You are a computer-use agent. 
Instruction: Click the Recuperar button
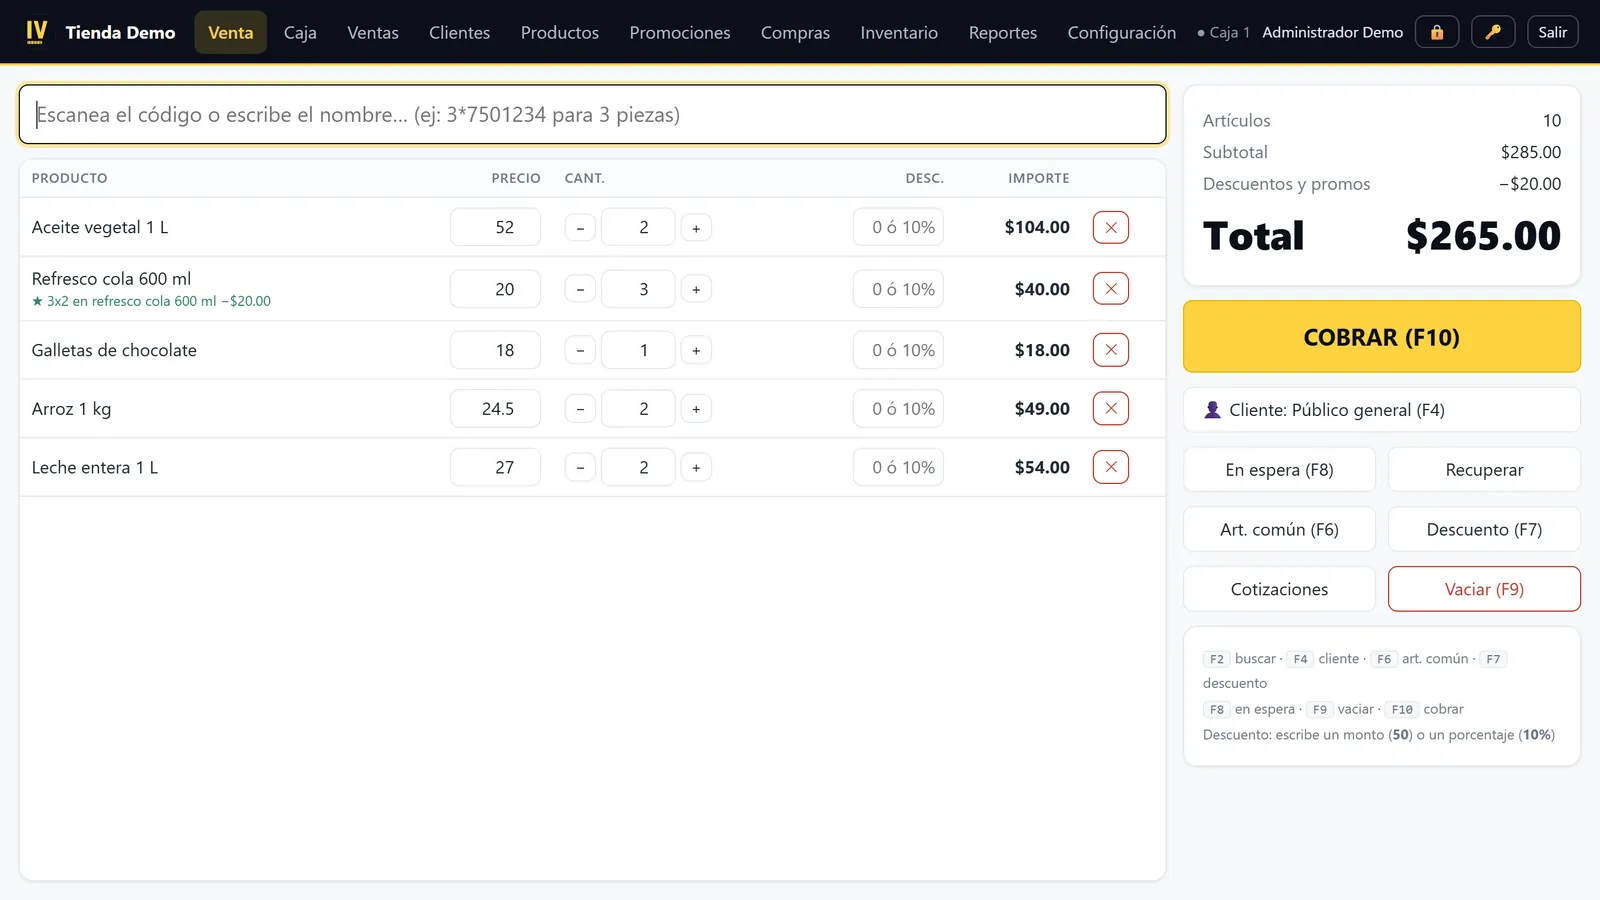tap(1484, 470)
